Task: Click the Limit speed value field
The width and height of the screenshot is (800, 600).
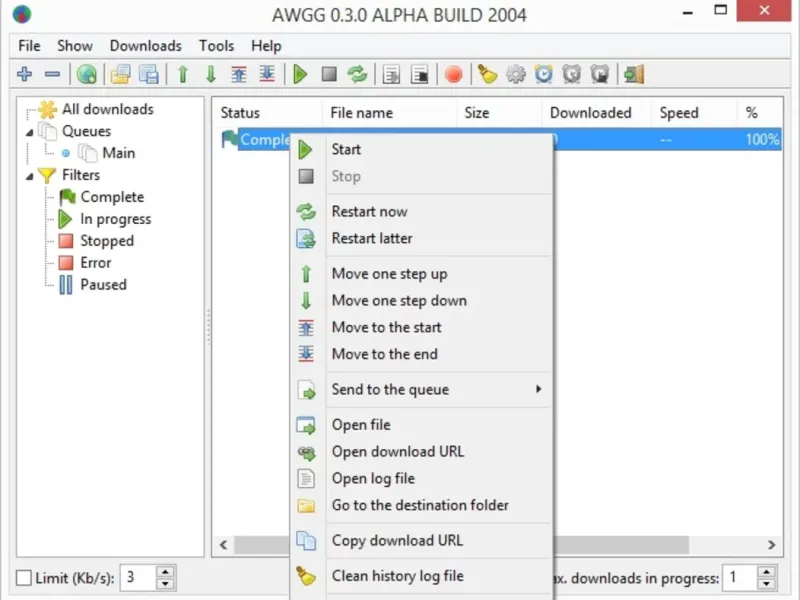Action: tap(138, 578)
